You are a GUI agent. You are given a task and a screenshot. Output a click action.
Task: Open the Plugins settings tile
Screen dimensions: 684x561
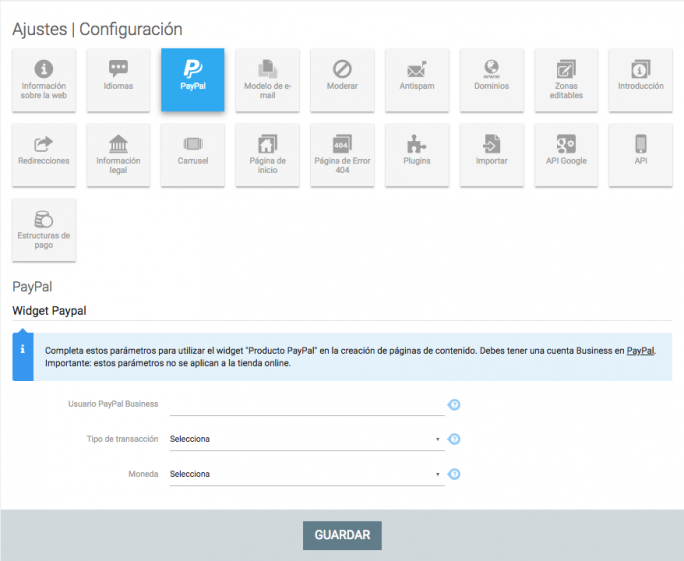pos(417,155)
